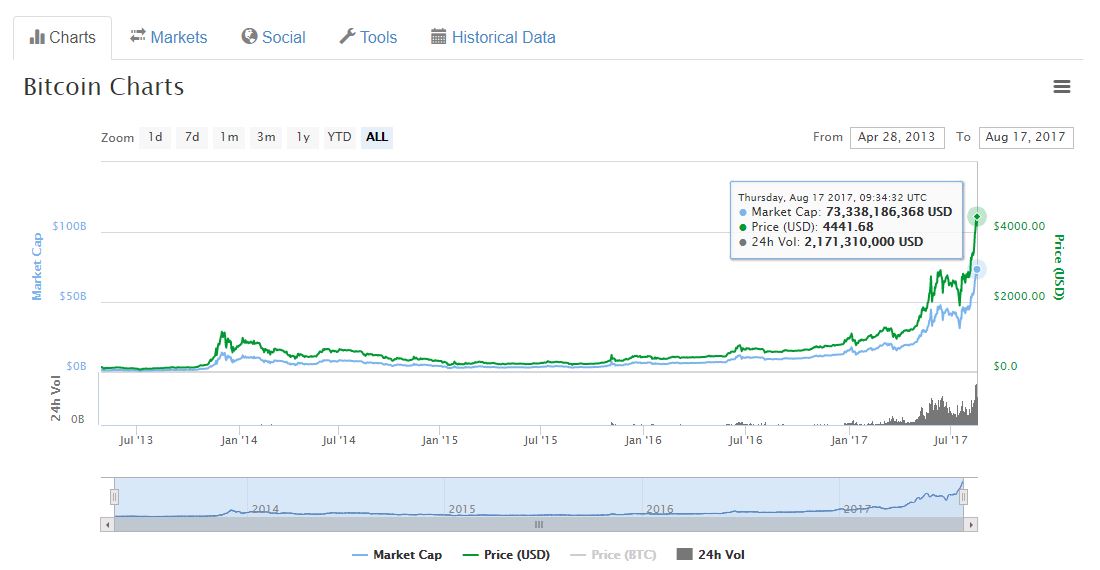The image size is (1100, 570).
Task: Click the navigator scrollbar left arrow
Action: pos(107,524)
